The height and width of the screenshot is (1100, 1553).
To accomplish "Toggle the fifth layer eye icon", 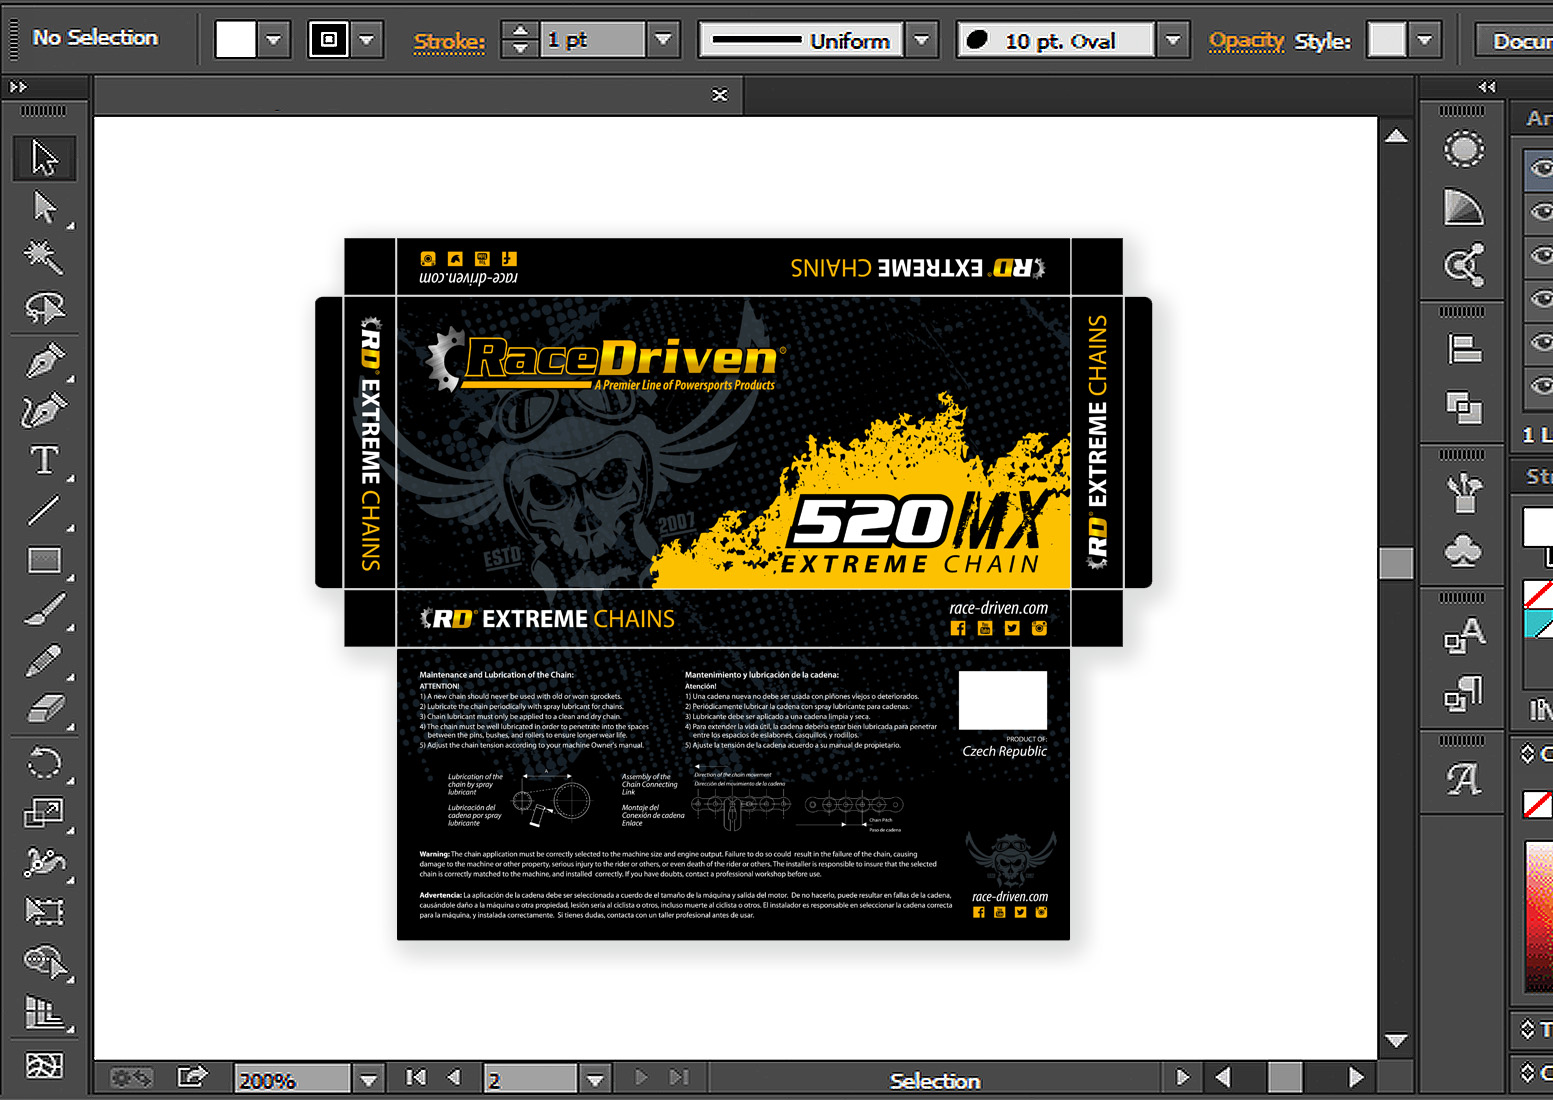I will [x=1541, y=342].
